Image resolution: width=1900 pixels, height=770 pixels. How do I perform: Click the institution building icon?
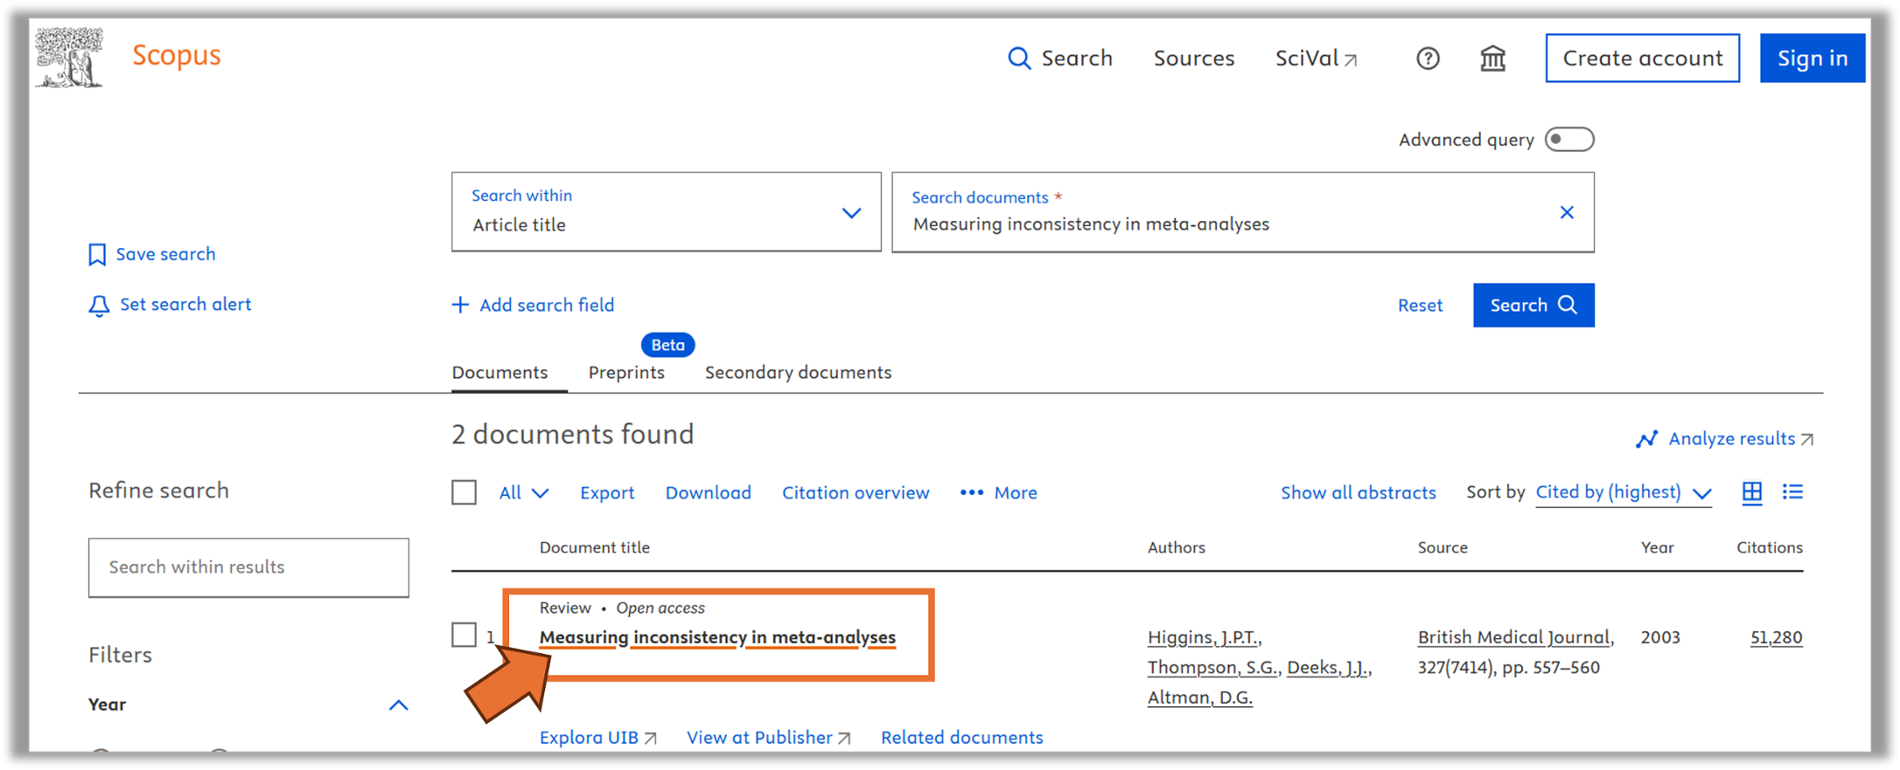[1492, 59]
